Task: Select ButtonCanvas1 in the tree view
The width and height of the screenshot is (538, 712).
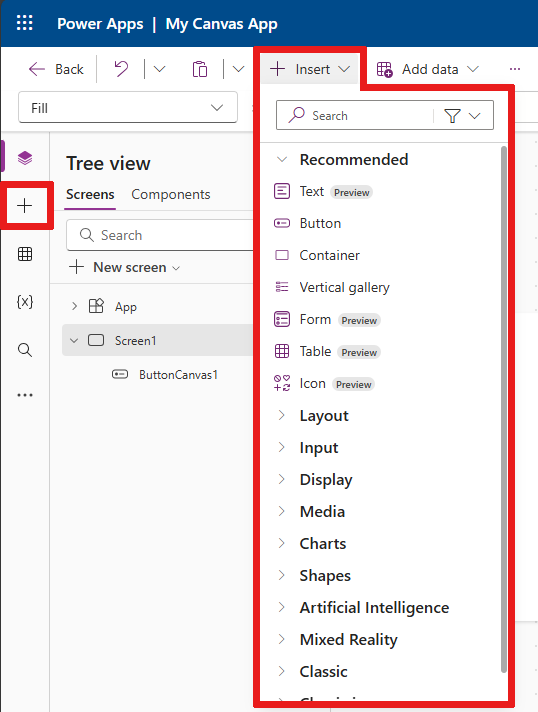Action: [x=178, y=375]
